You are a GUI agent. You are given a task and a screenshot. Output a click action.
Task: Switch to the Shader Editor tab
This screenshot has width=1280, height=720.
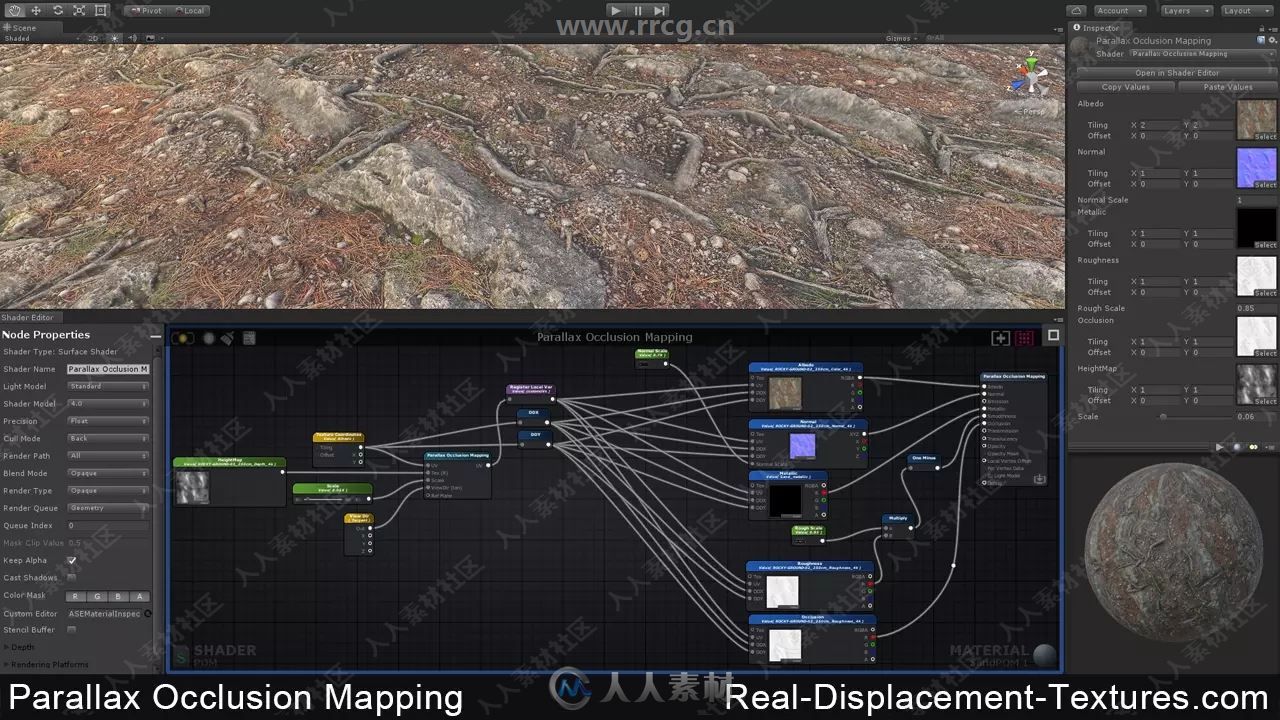[29, 317]
